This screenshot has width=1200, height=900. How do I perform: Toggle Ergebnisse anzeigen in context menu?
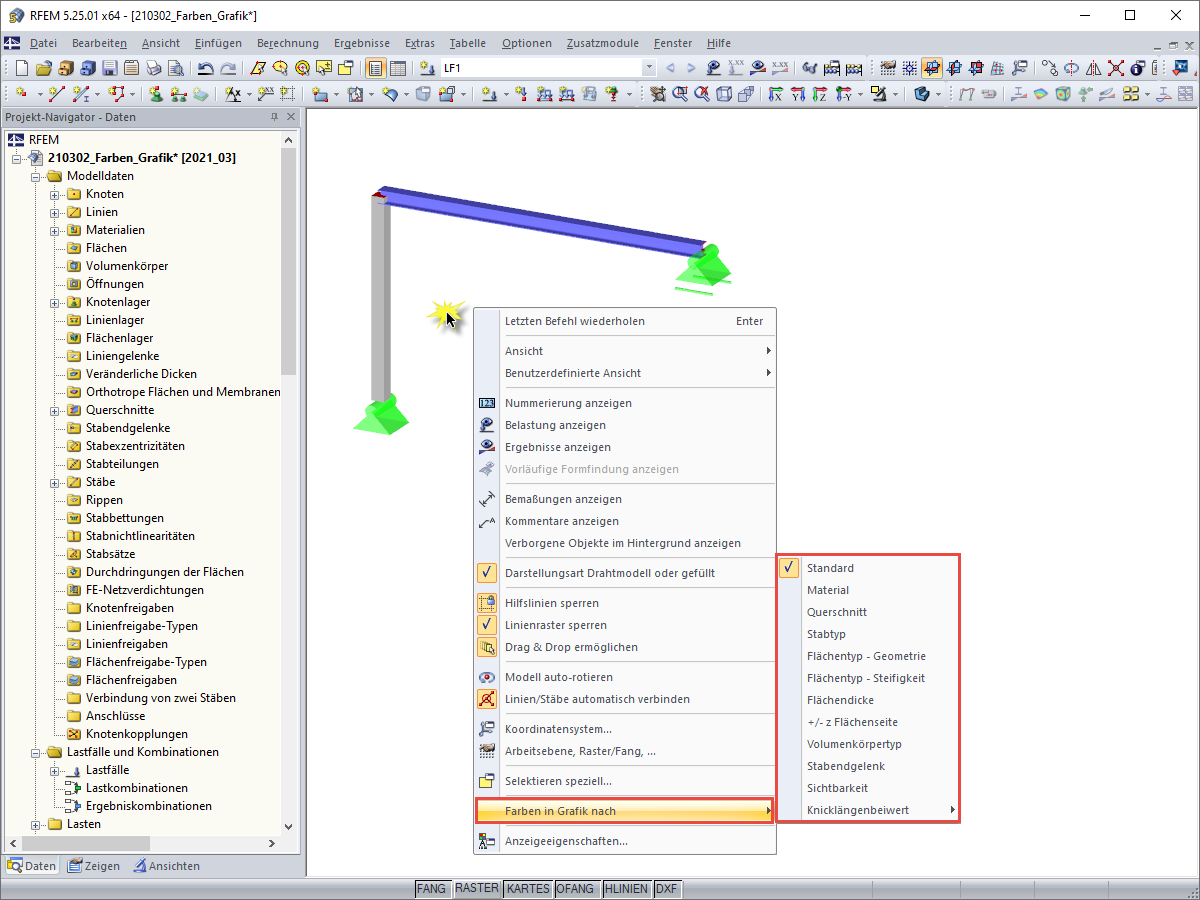(624, 447)
